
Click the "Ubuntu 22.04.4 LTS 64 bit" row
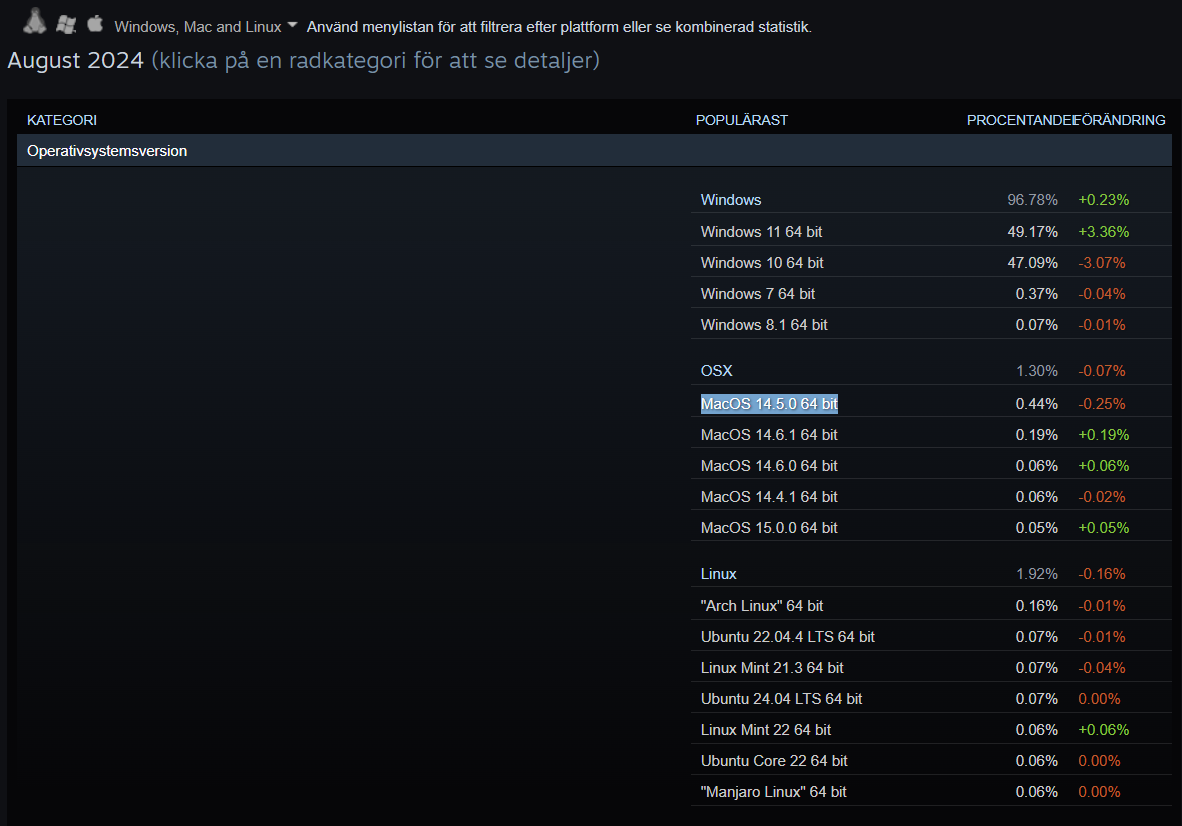coord(787,636)
